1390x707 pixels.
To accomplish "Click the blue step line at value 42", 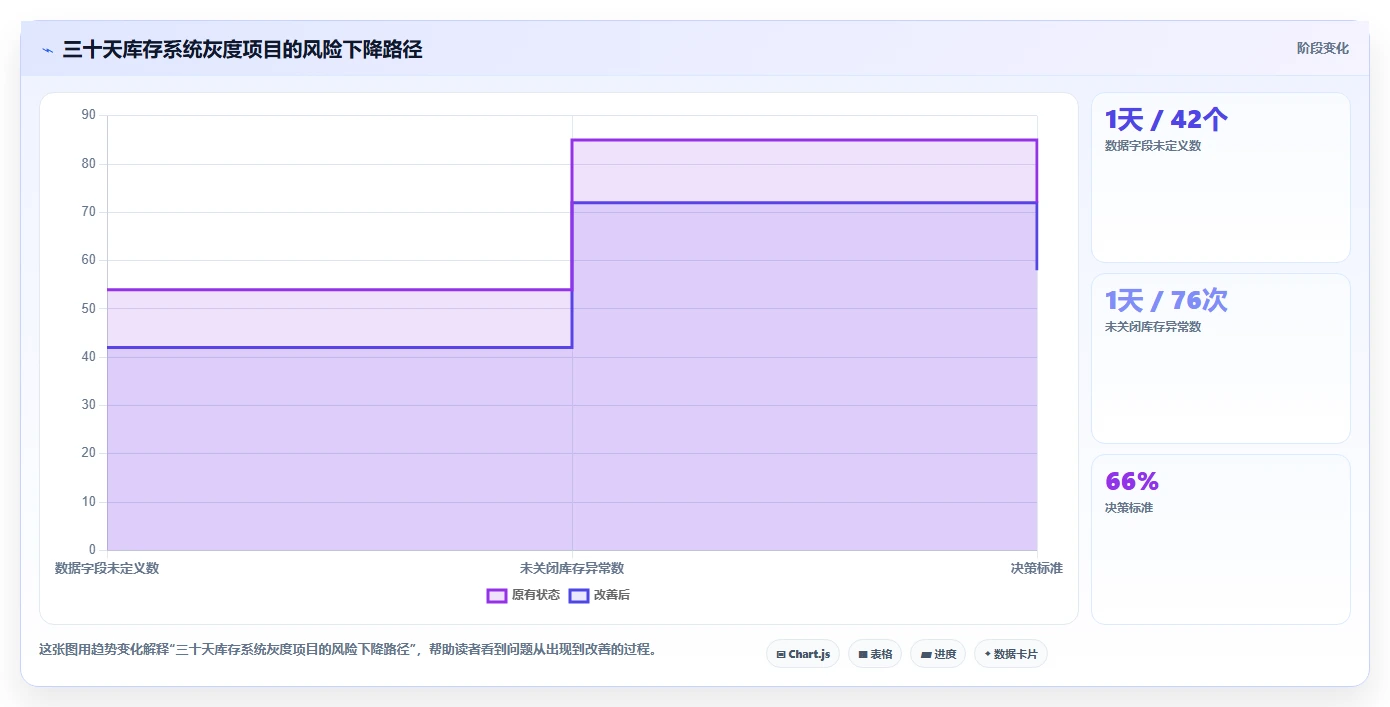I will [339, 347].
